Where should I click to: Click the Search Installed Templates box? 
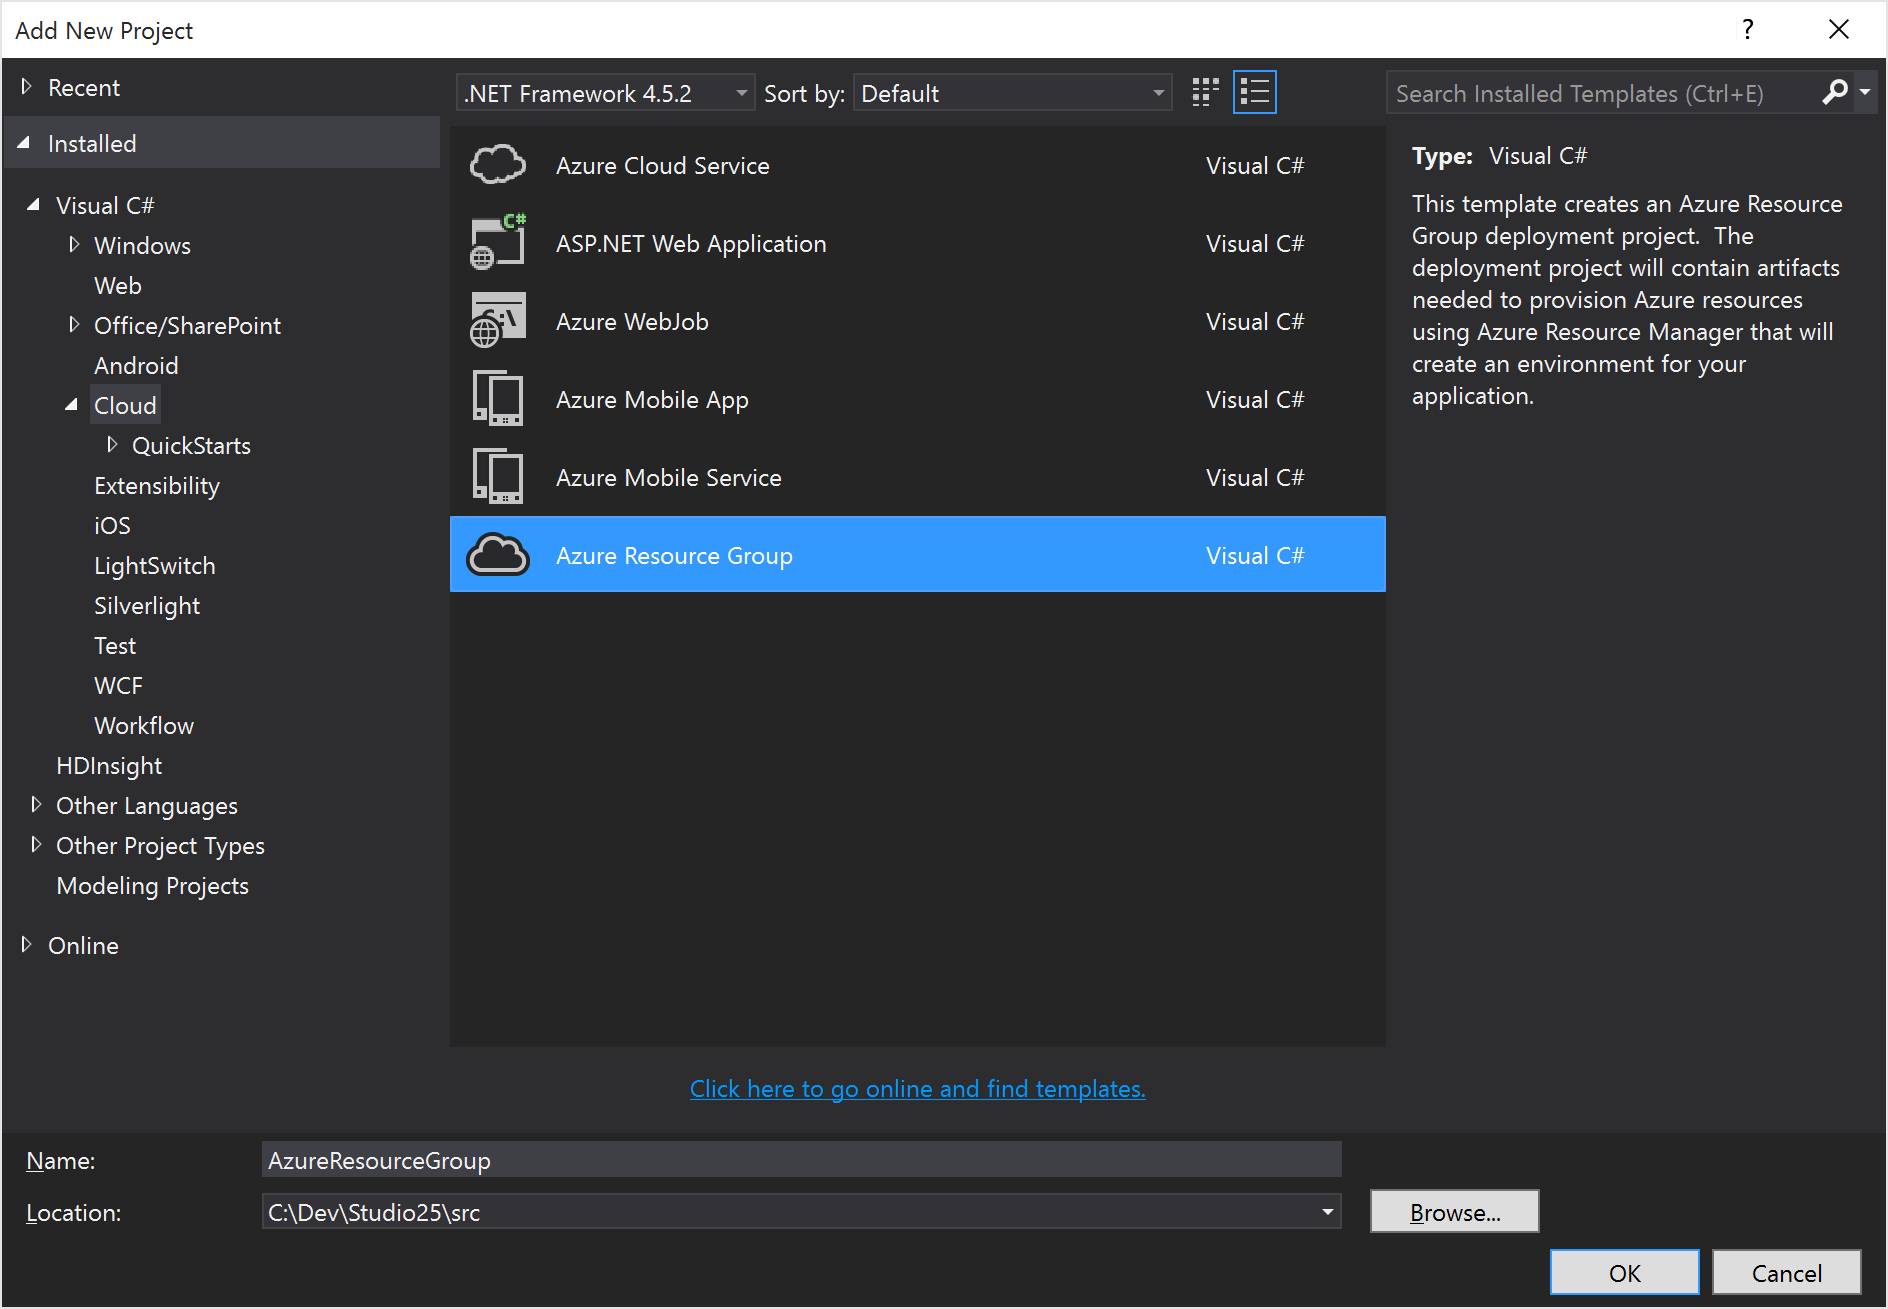coord(1605,93)
